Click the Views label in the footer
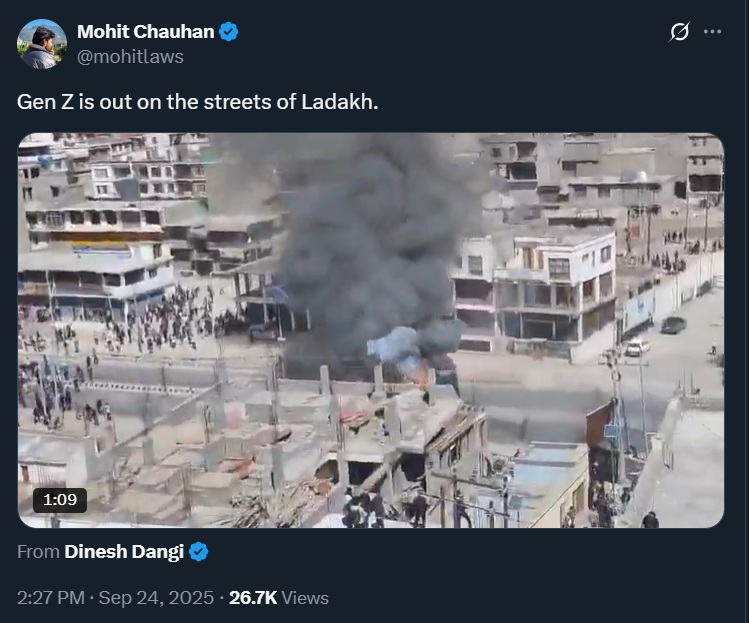Screen dimensions: 749x623 click(x=306, y=598)
